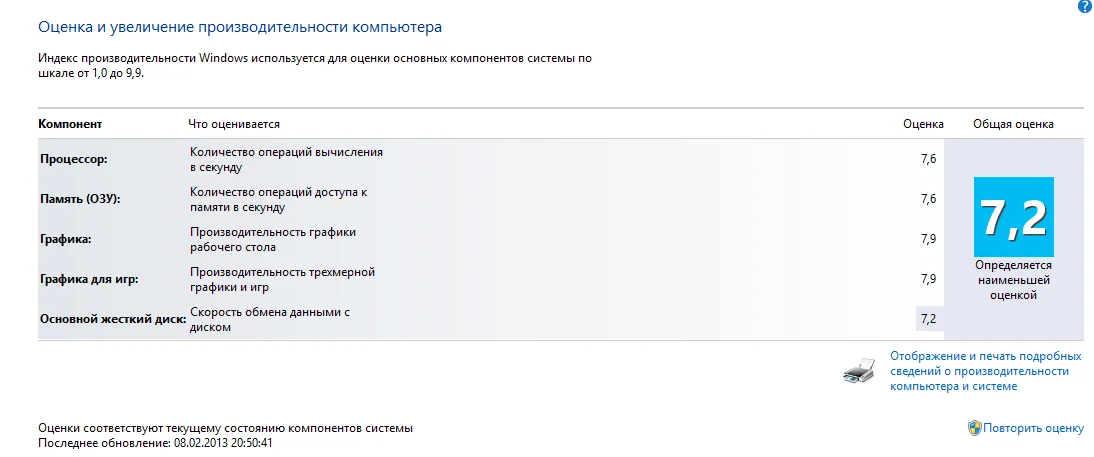Select the Память (ОЗУ) component label
This screenshot has height=457, width=1094.
[80, 199]
